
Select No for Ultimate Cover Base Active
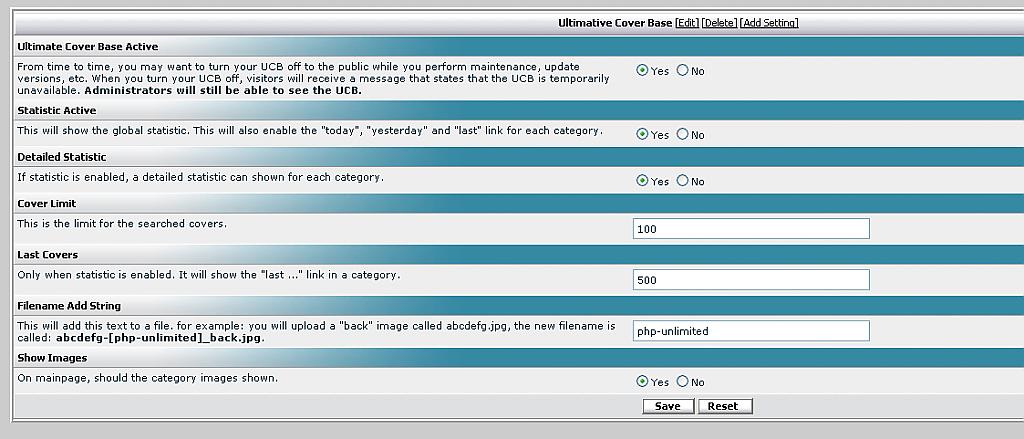(x=683, y=71)
